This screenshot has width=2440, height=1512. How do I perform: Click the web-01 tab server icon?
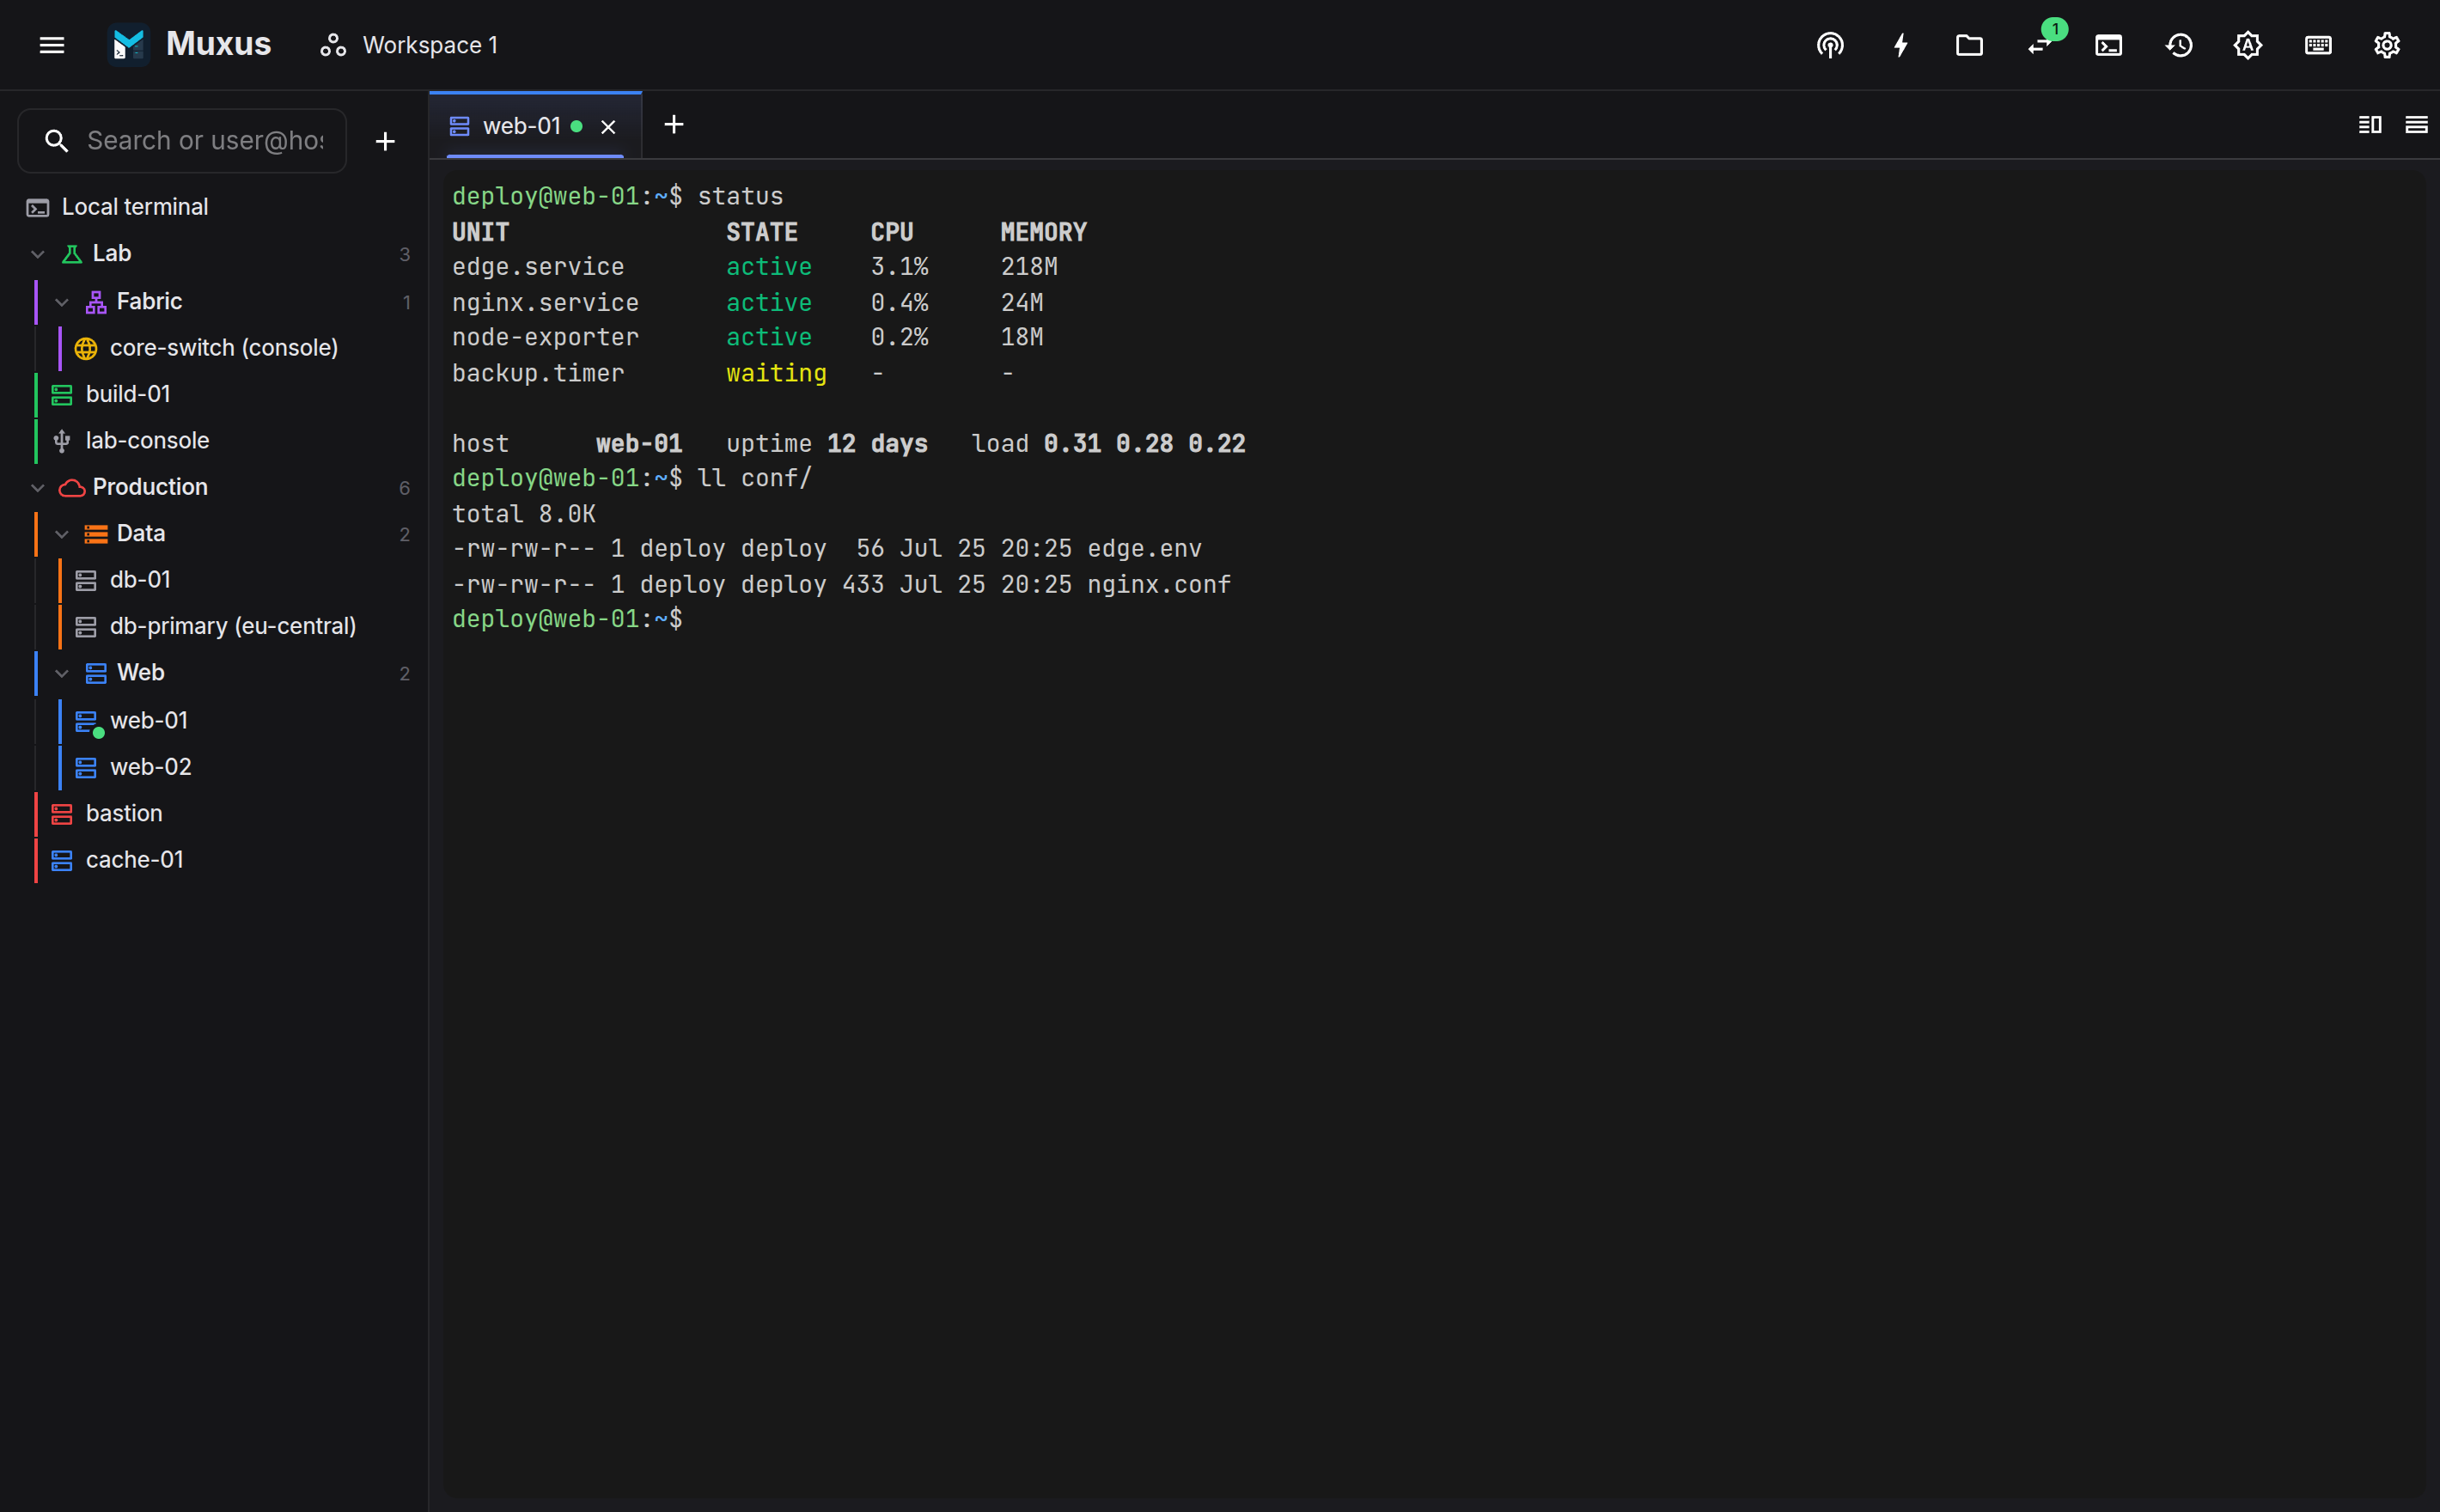pos(460,126)
